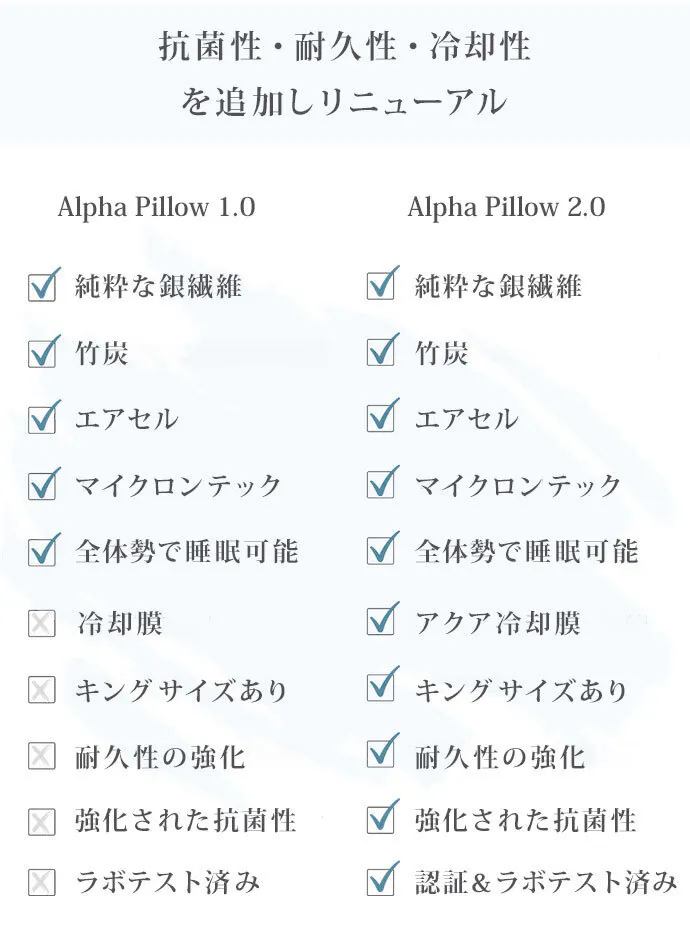
Task: Click the 認証&ラボテスト済み checkbox
Action: coord(381,881)
